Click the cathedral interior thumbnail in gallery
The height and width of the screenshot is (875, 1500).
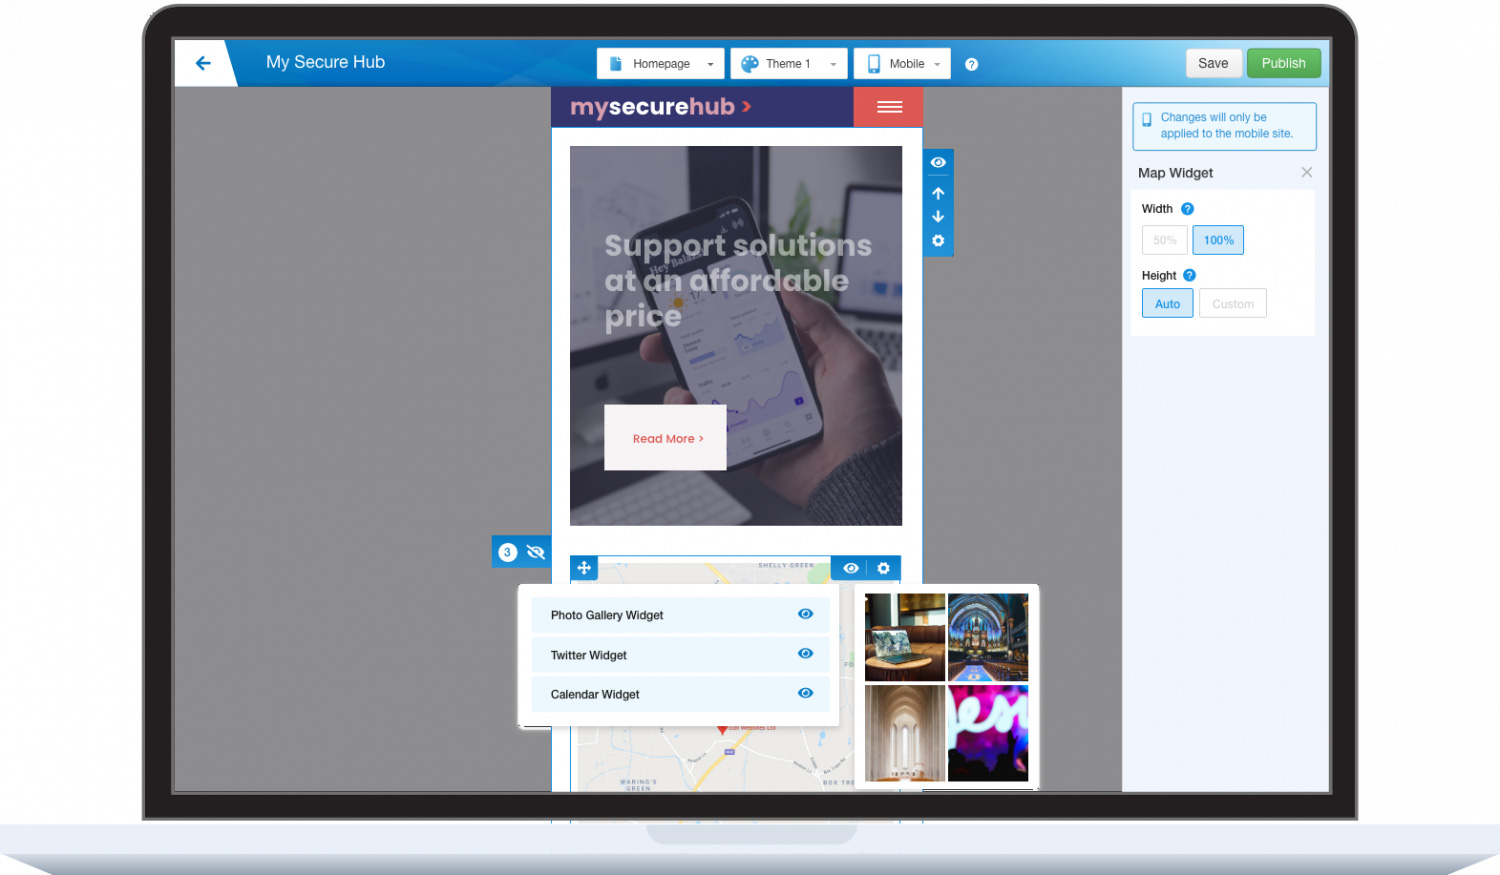[x=988, y=637]
